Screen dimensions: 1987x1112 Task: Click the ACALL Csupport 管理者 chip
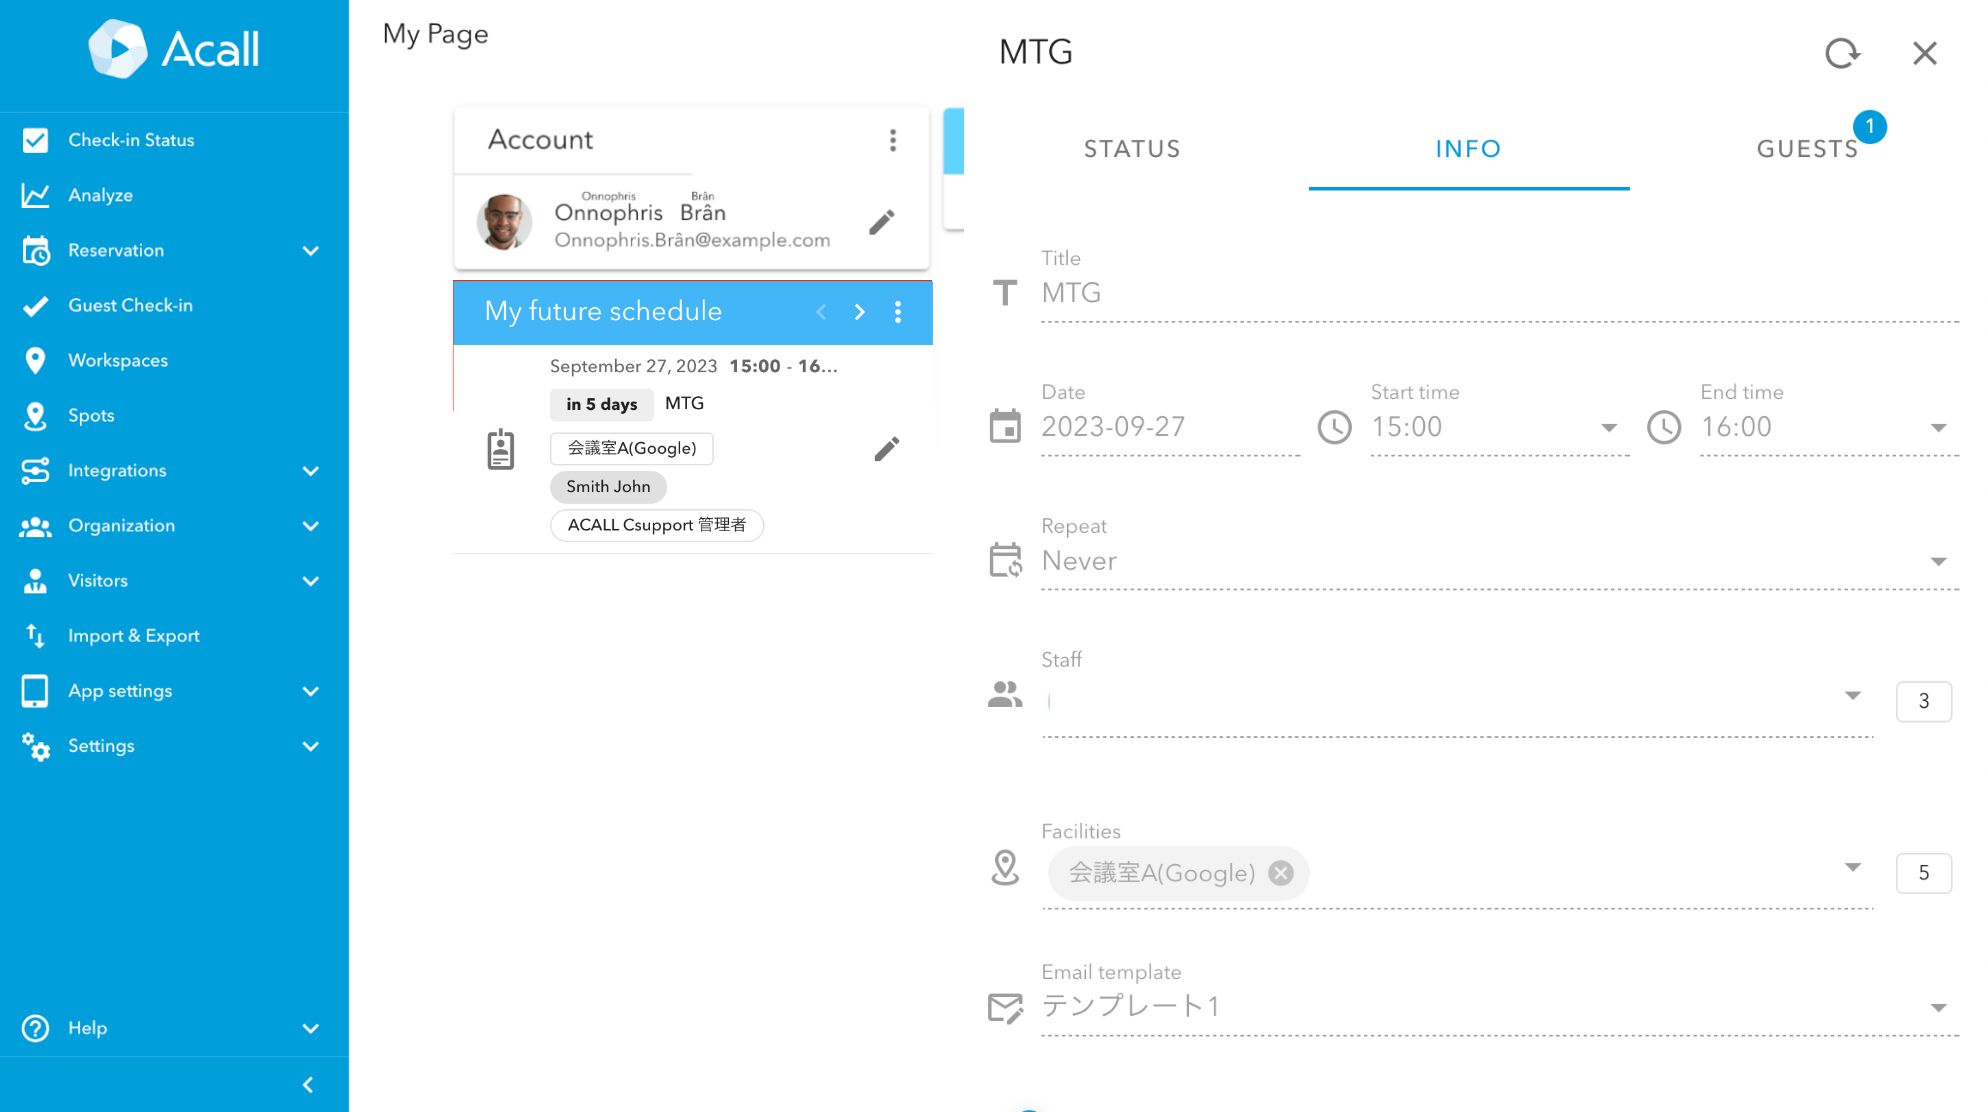[657, 525]
